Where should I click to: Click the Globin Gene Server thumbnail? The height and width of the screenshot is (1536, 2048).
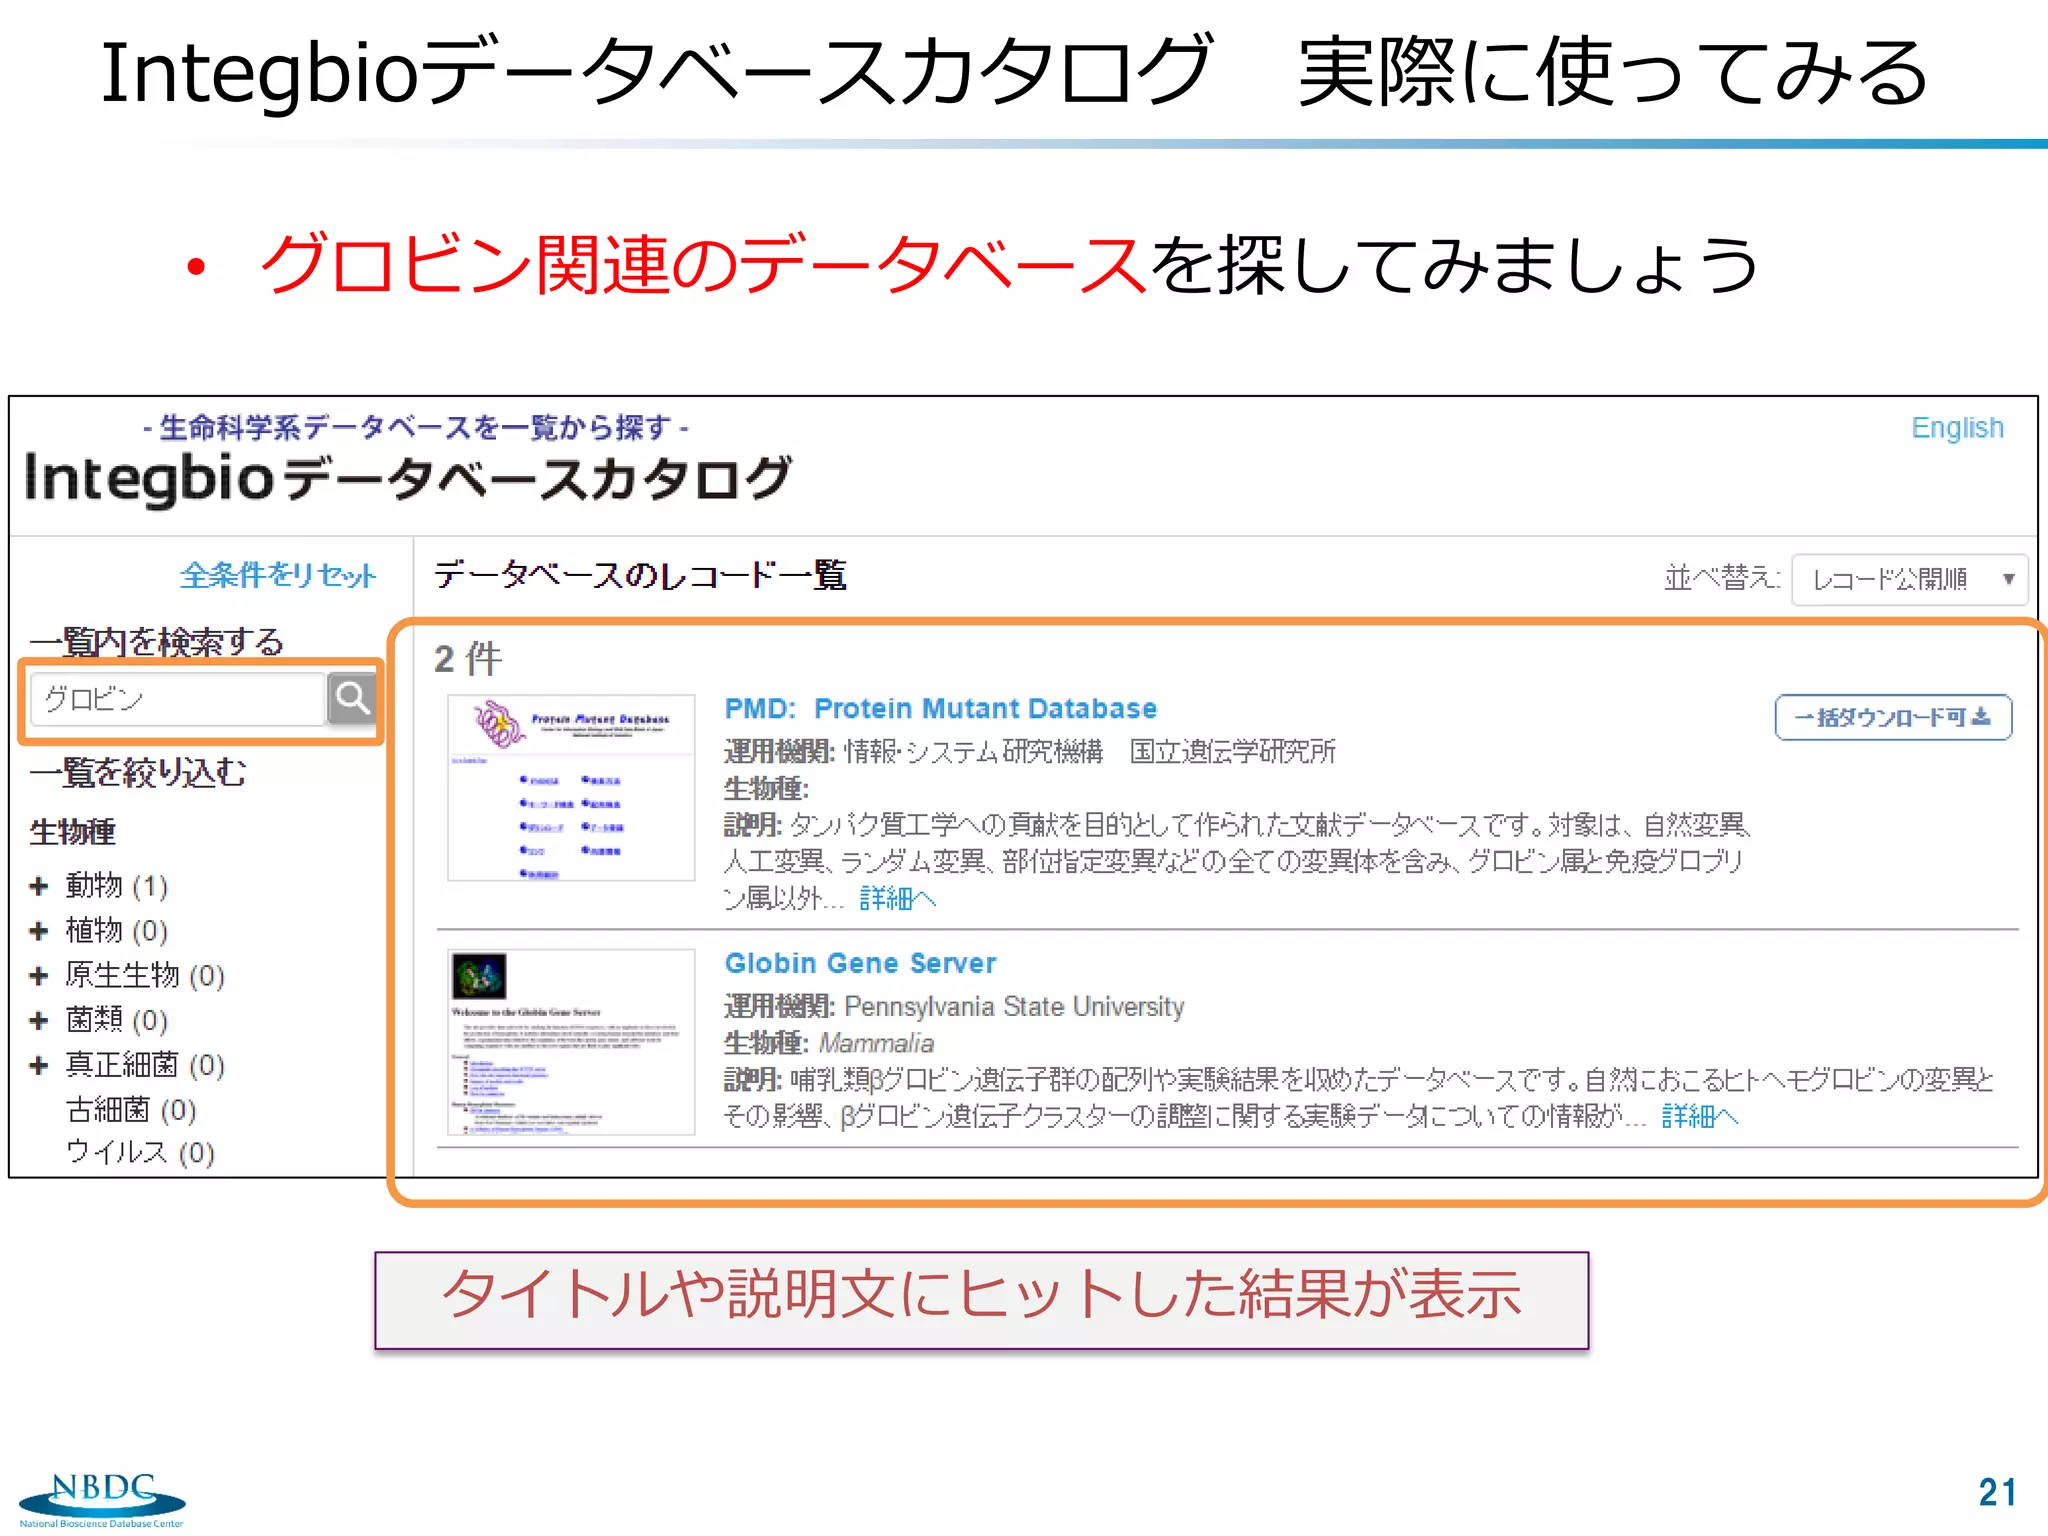tap(571, 1042)
